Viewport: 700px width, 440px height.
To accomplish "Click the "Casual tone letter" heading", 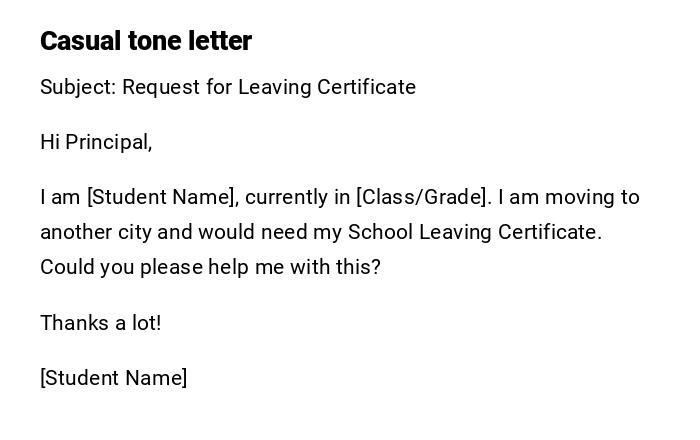I will pos(146,41).
